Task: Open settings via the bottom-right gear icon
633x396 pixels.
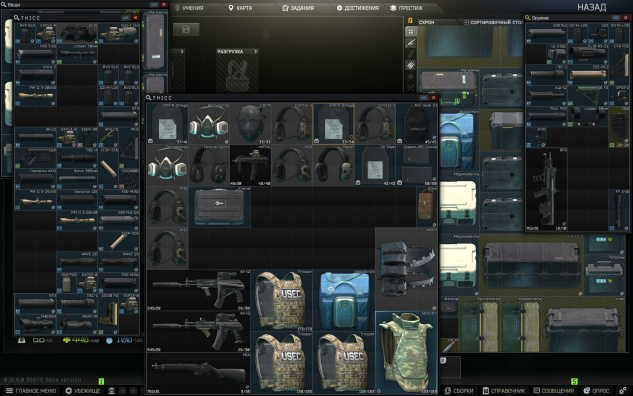Action: 623,391
